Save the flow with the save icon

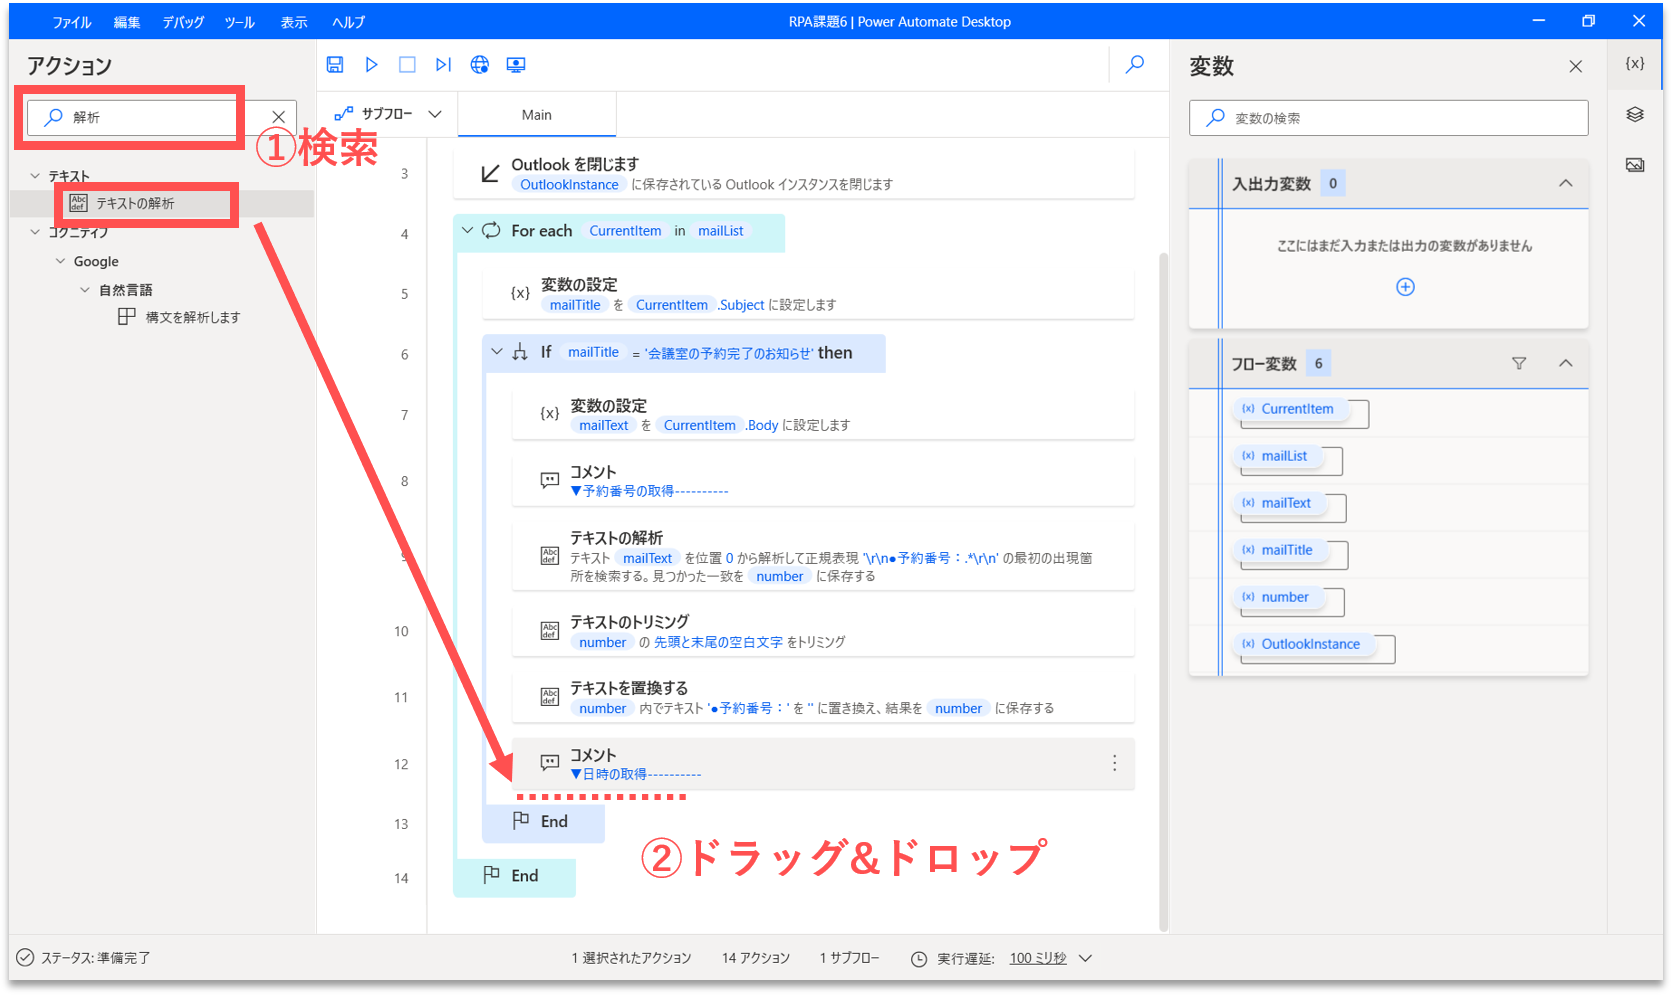(335, 65)
